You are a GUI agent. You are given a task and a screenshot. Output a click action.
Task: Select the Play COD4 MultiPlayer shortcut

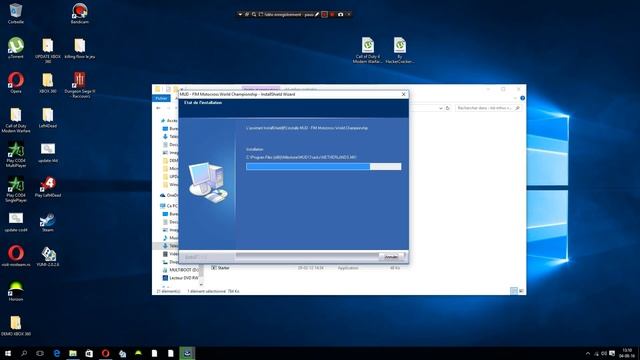tap(16, 154)
